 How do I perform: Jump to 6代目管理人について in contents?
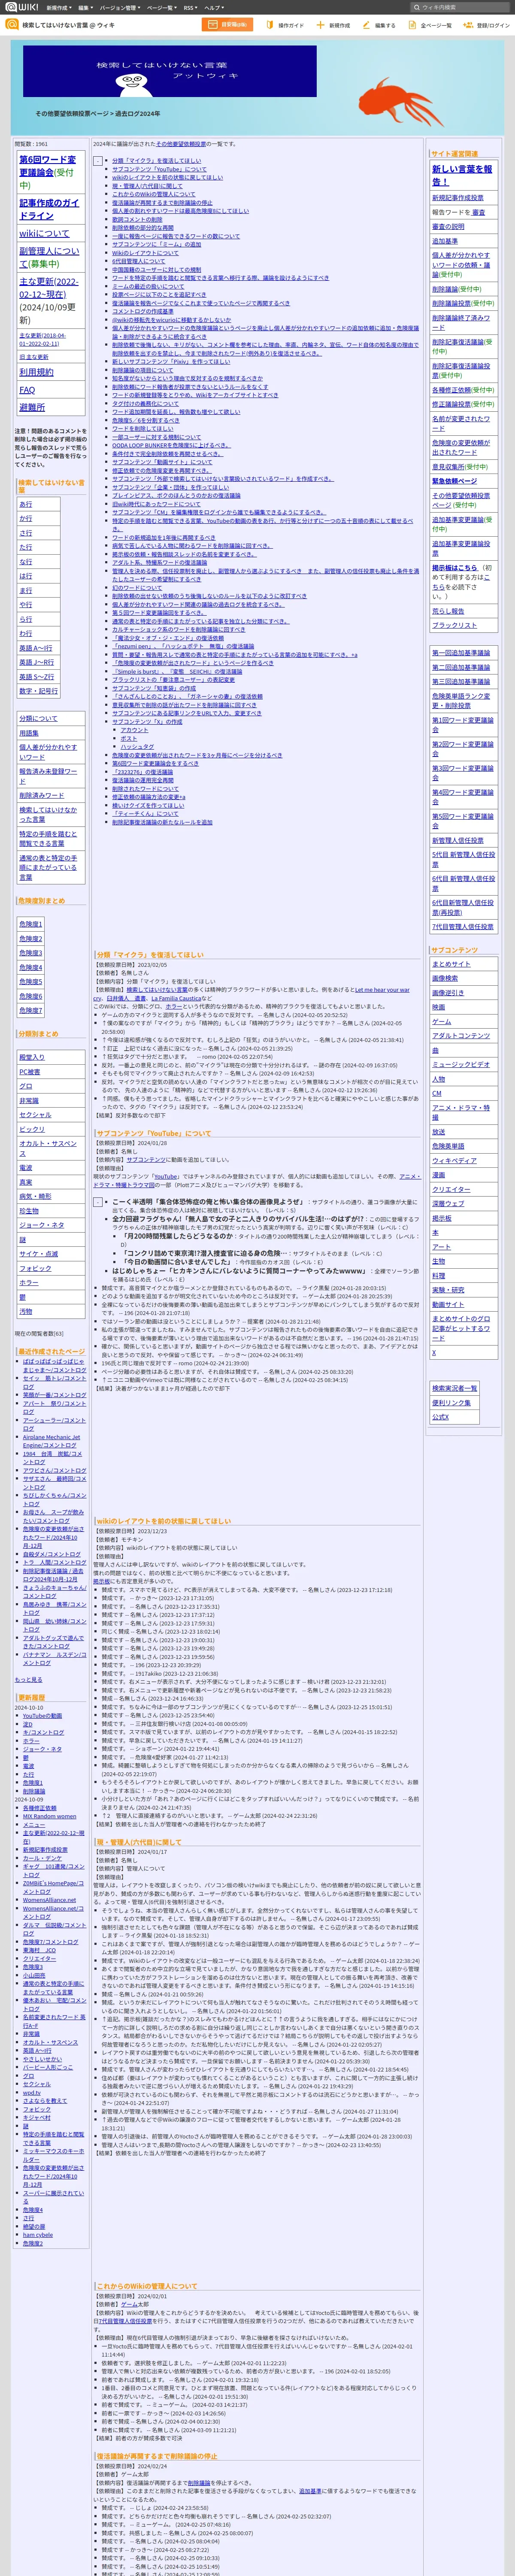(x=139, y=262)
